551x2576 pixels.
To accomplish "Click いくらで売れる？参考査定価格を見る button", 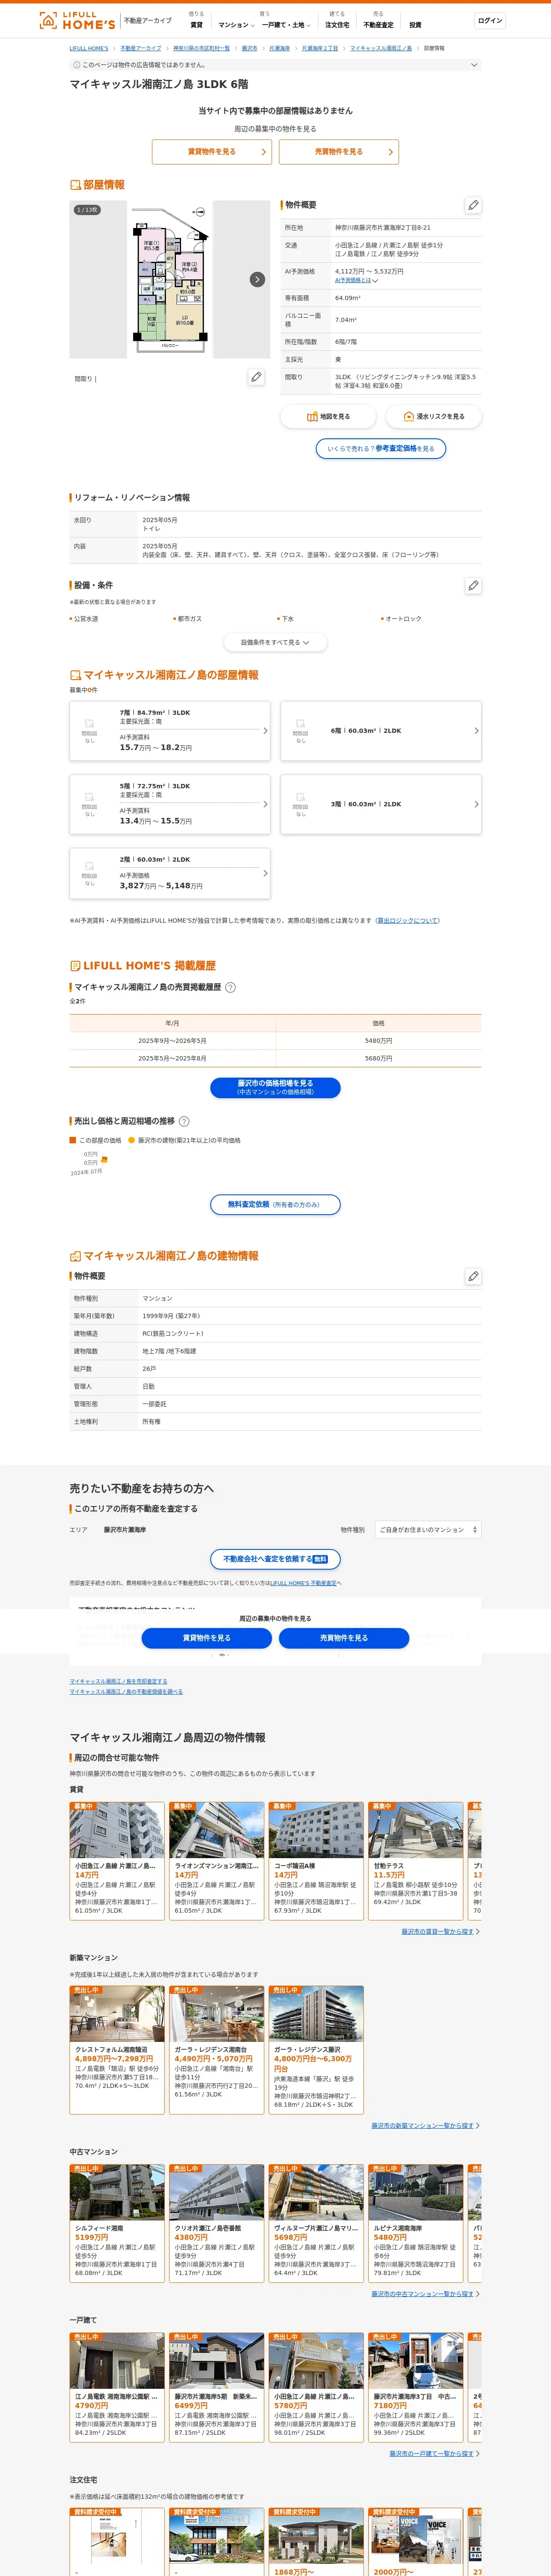I will click(381, 449).
